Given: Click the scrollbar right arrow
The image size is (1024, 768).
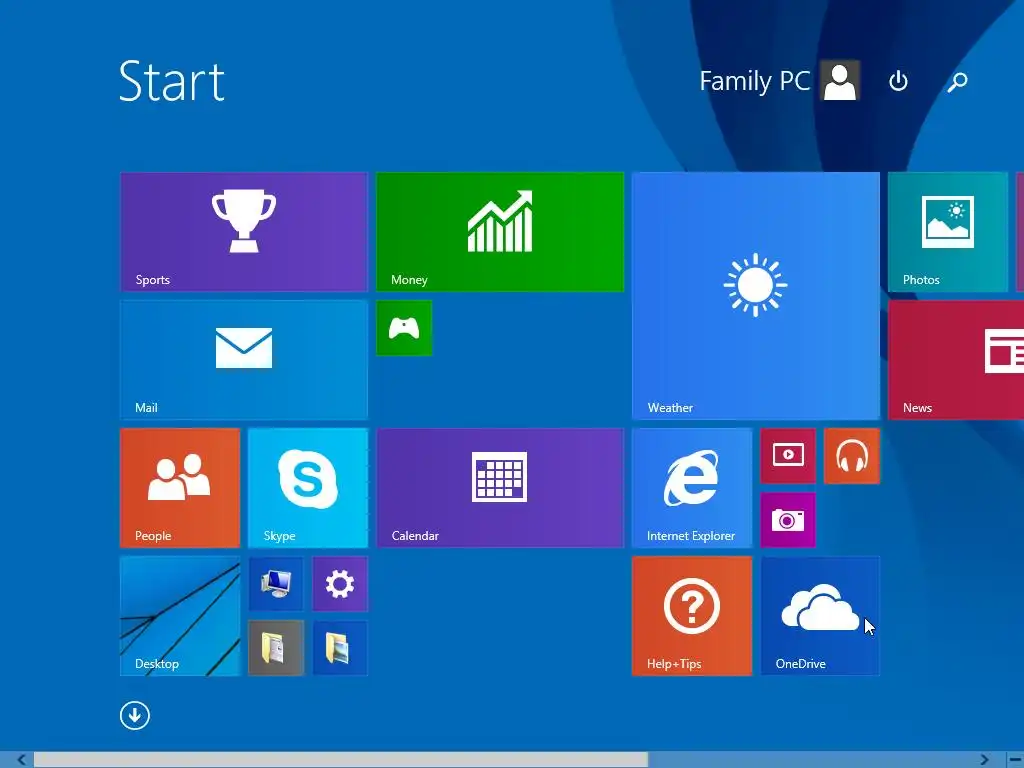Looking at the screenshot, I should click(985, 760).
